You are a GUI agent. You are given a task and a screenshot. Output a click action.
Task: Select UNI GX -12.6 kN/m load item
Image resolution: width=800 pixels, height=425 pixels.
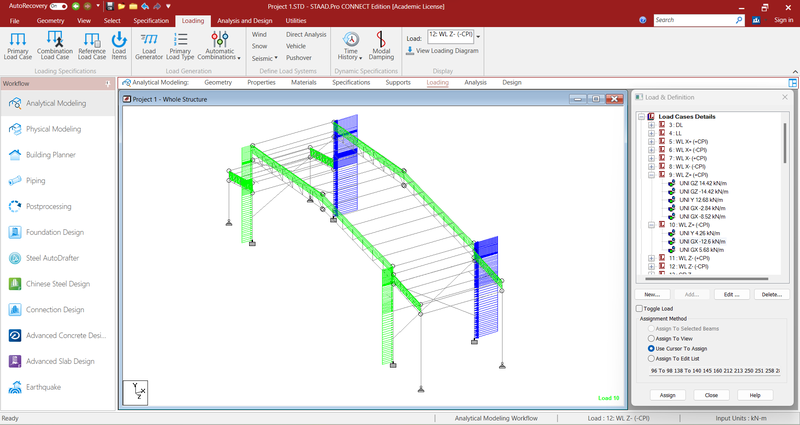click(x=702, y=242)
